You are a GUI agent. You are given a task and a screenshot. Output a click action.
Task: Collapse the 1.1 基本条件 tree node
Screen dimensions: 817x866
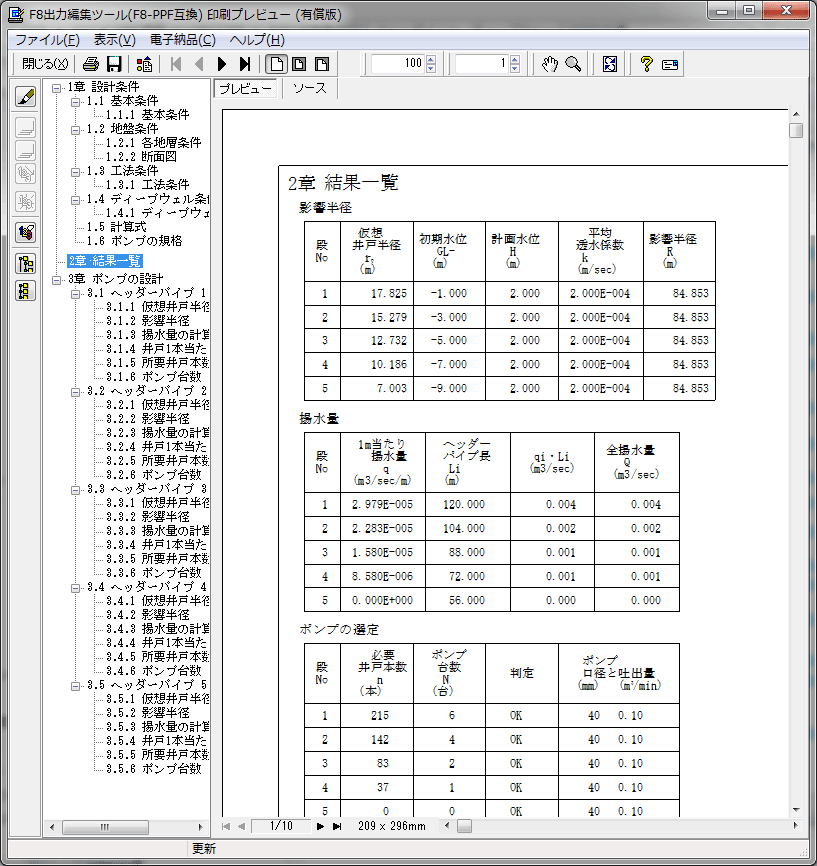point(75,102)
